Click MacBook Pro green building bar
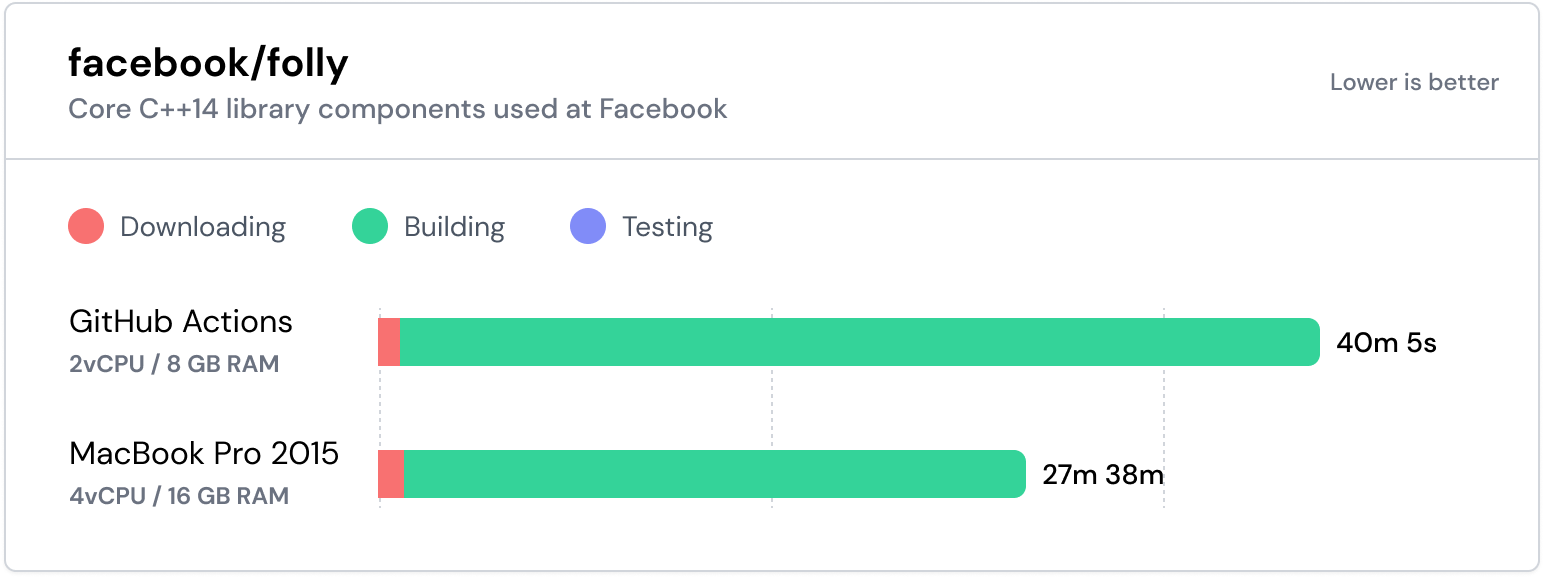1544x578 pixels. (715, 474)
